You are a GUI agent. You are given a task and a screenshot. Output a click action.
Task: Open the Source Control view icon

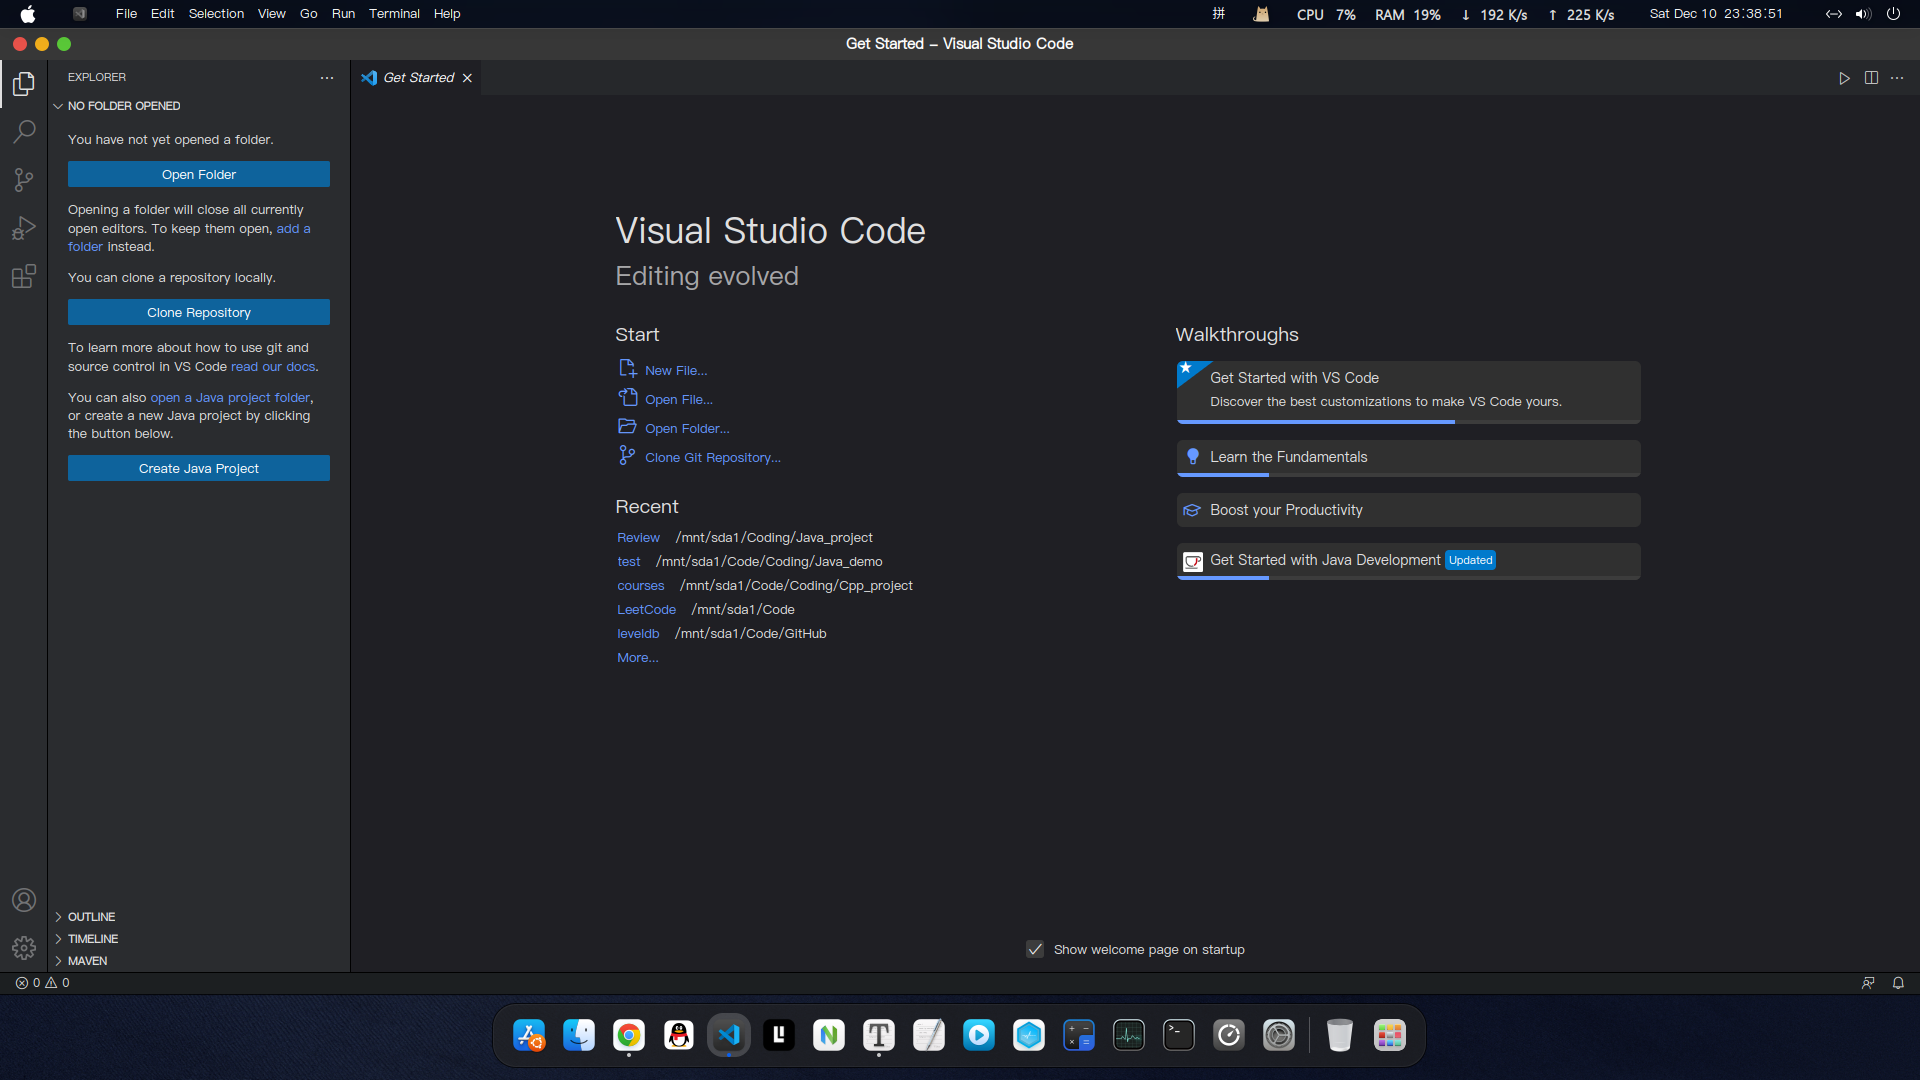(x=24, y=180)
